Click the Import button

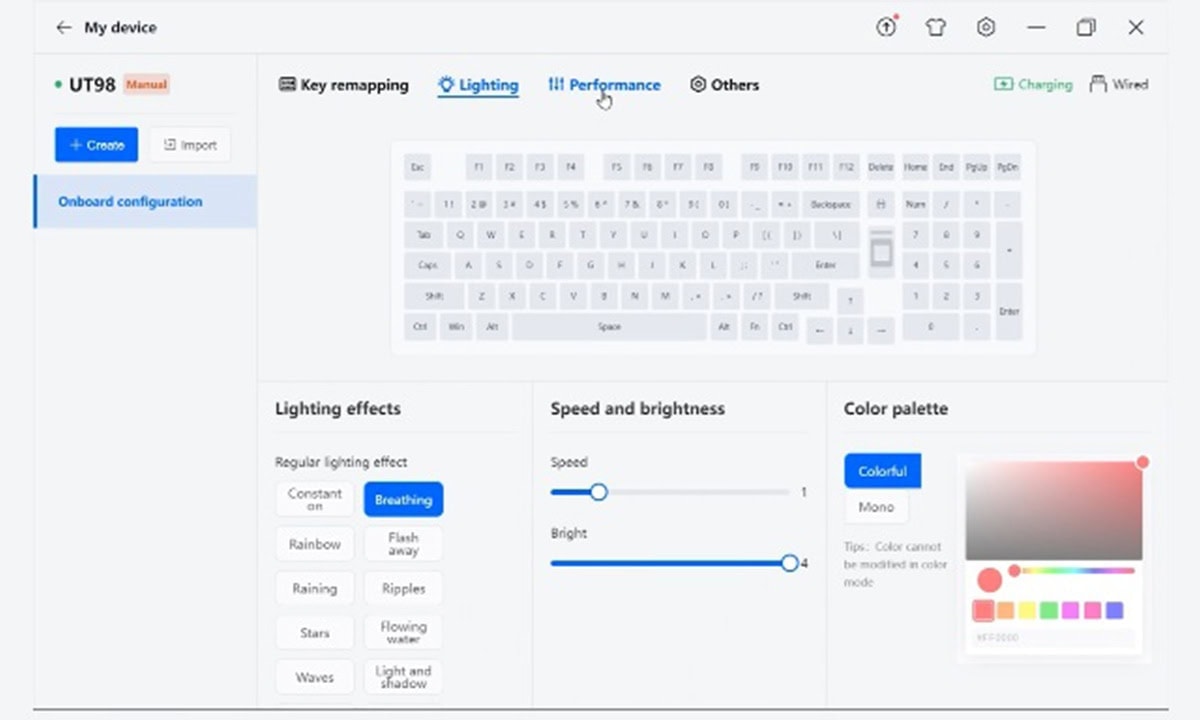point(189,144)
